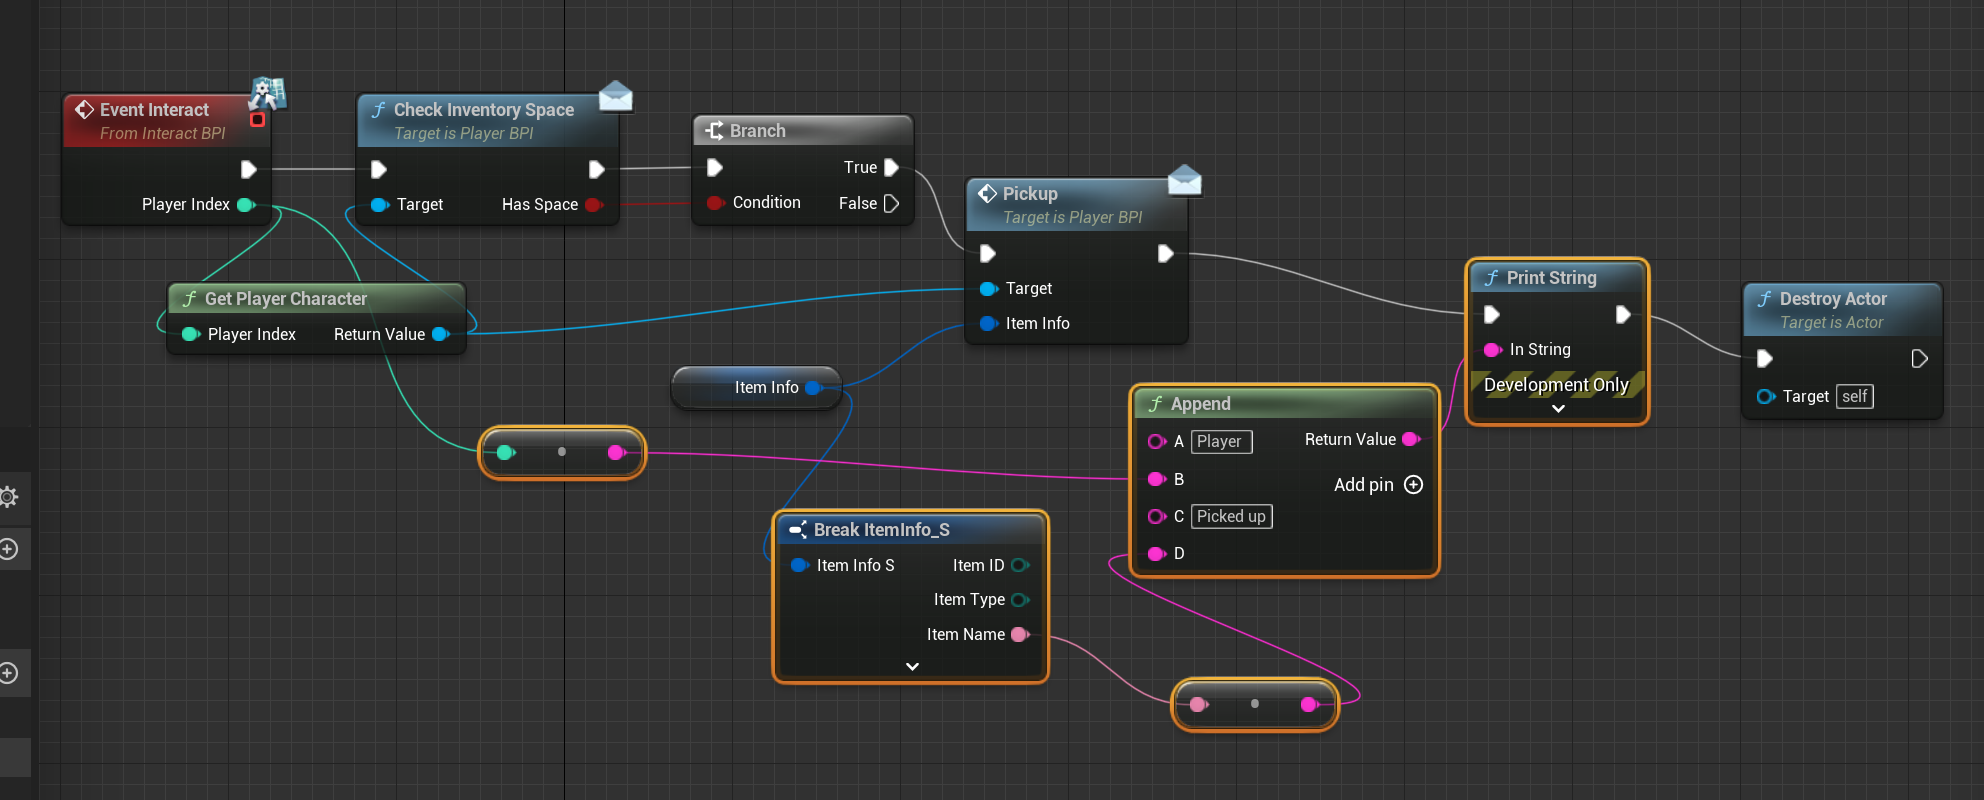This screenshot has width=1984, height=800.
Task: Select the Destroy Actor node title
Action: coord(1832,299)
